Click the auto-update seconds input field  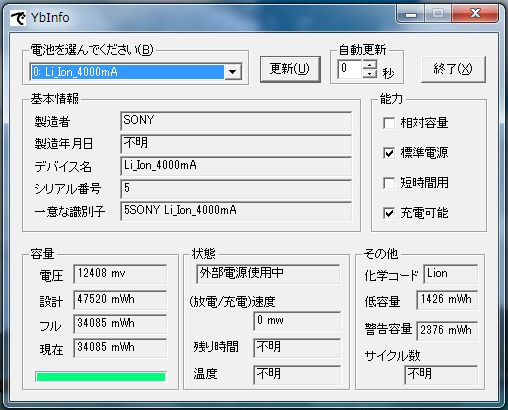pos(350,69)
